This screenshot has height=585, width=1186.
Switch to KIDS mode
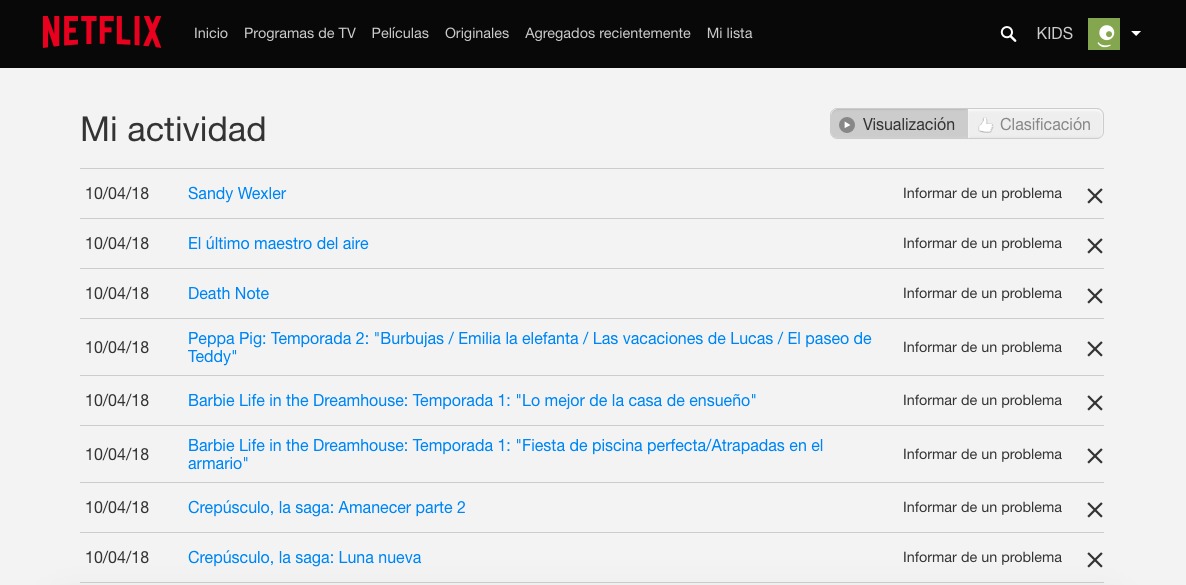click(1054, 33)
